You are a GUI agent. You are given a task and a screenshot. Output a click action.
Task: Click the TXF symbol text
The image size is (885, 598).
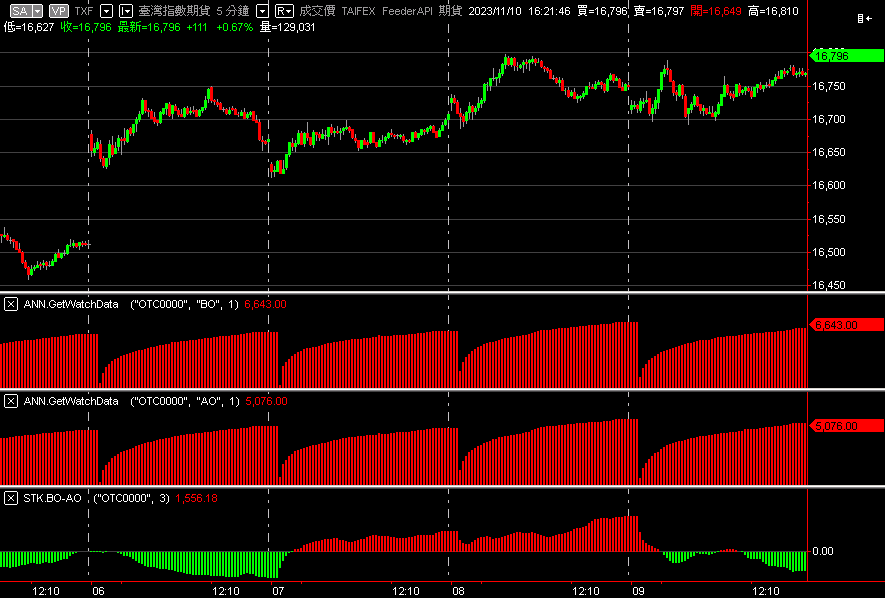(x=84, y=11)
